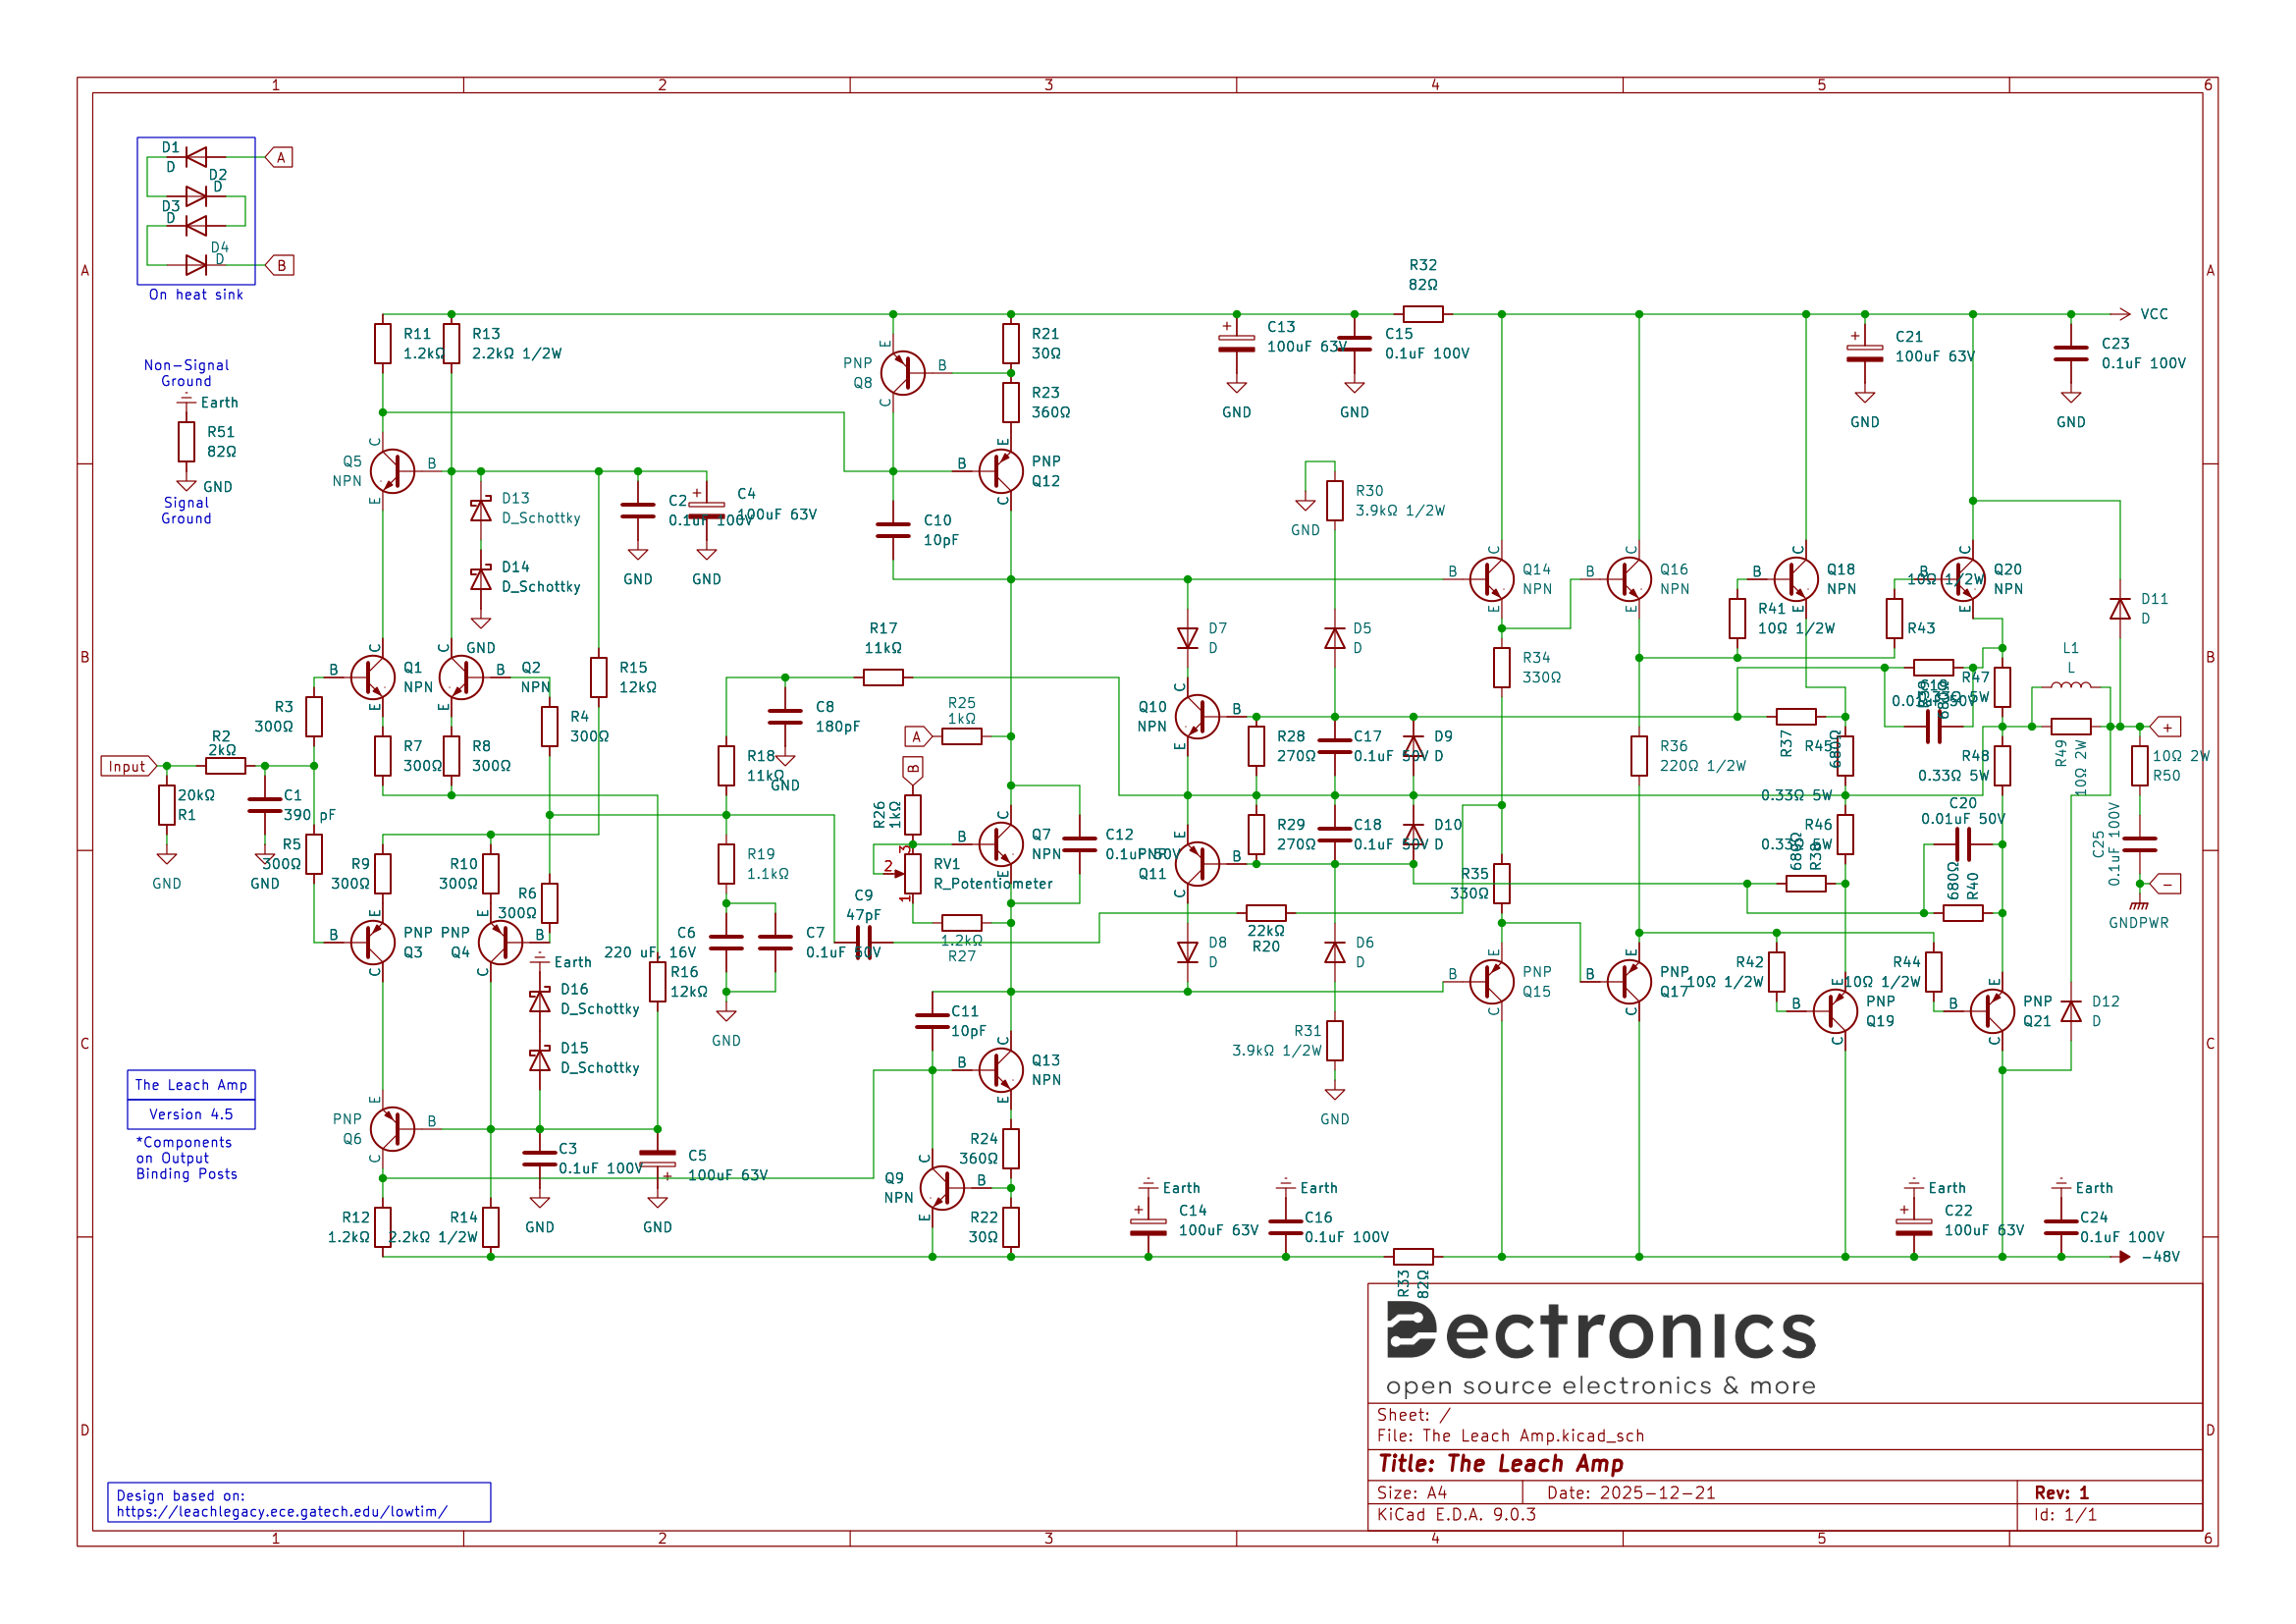Screen dimensions: 2296x1624
Task: Click the D4 diode in heat sink box
Action: [x=196, y=265]
